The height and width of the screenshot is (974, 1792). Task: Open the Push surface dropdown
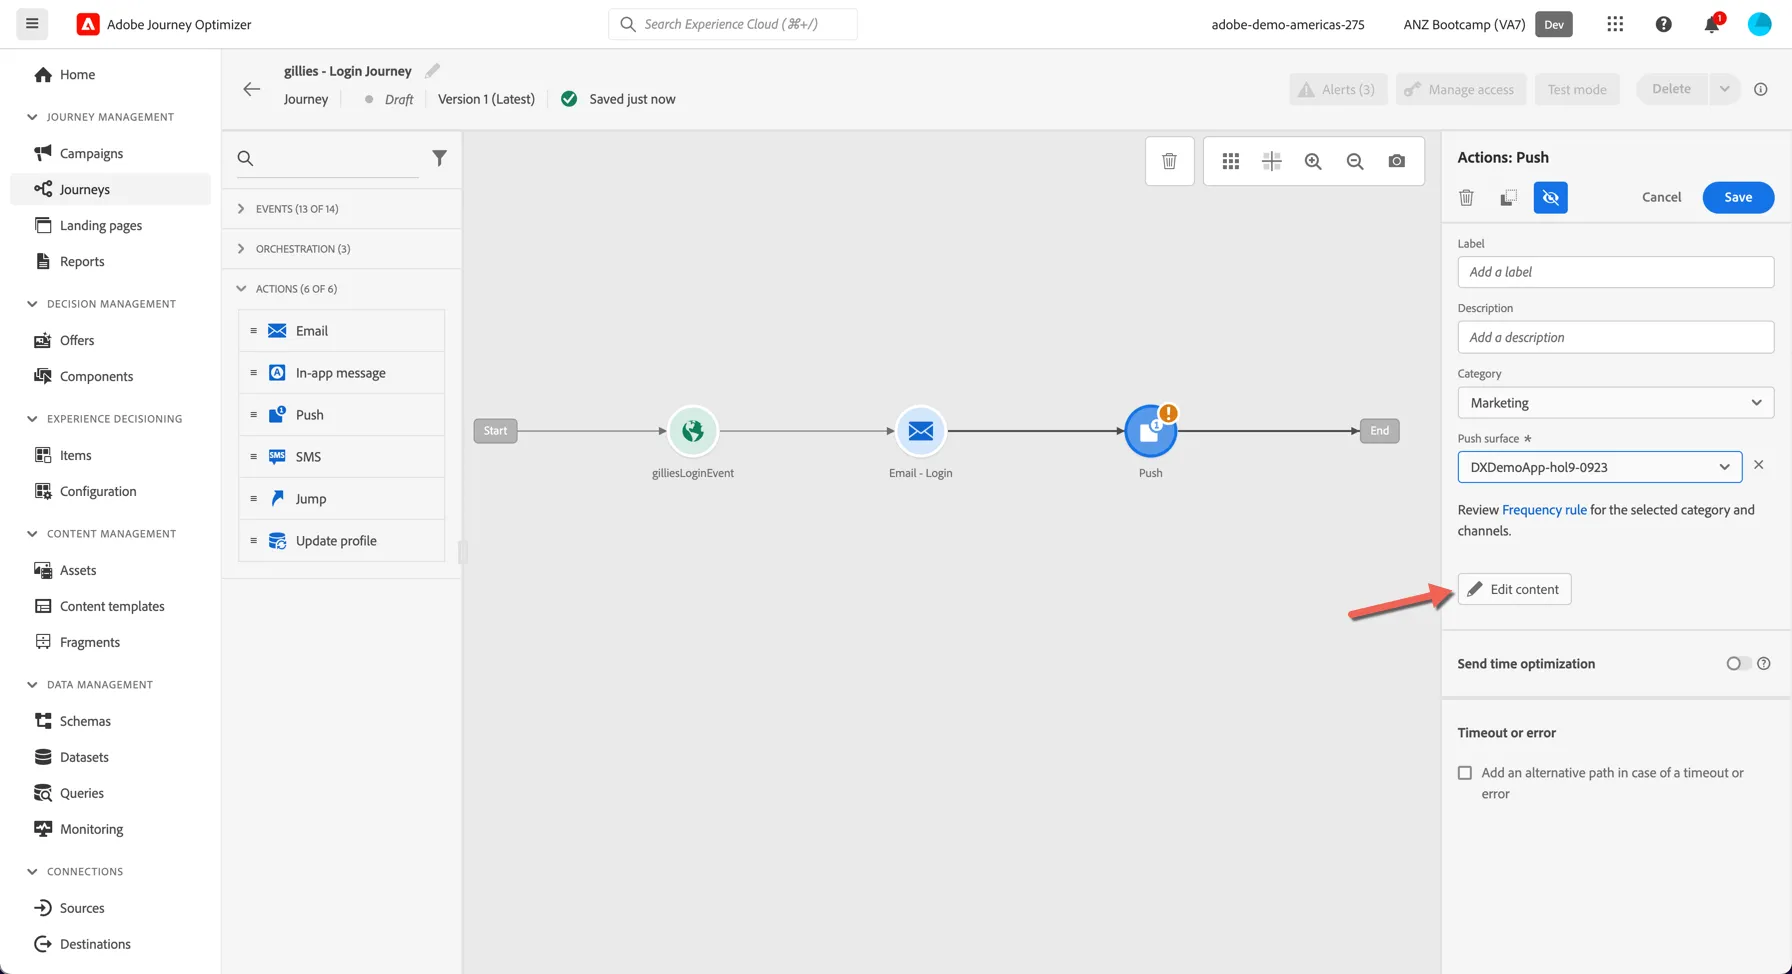1600,467
